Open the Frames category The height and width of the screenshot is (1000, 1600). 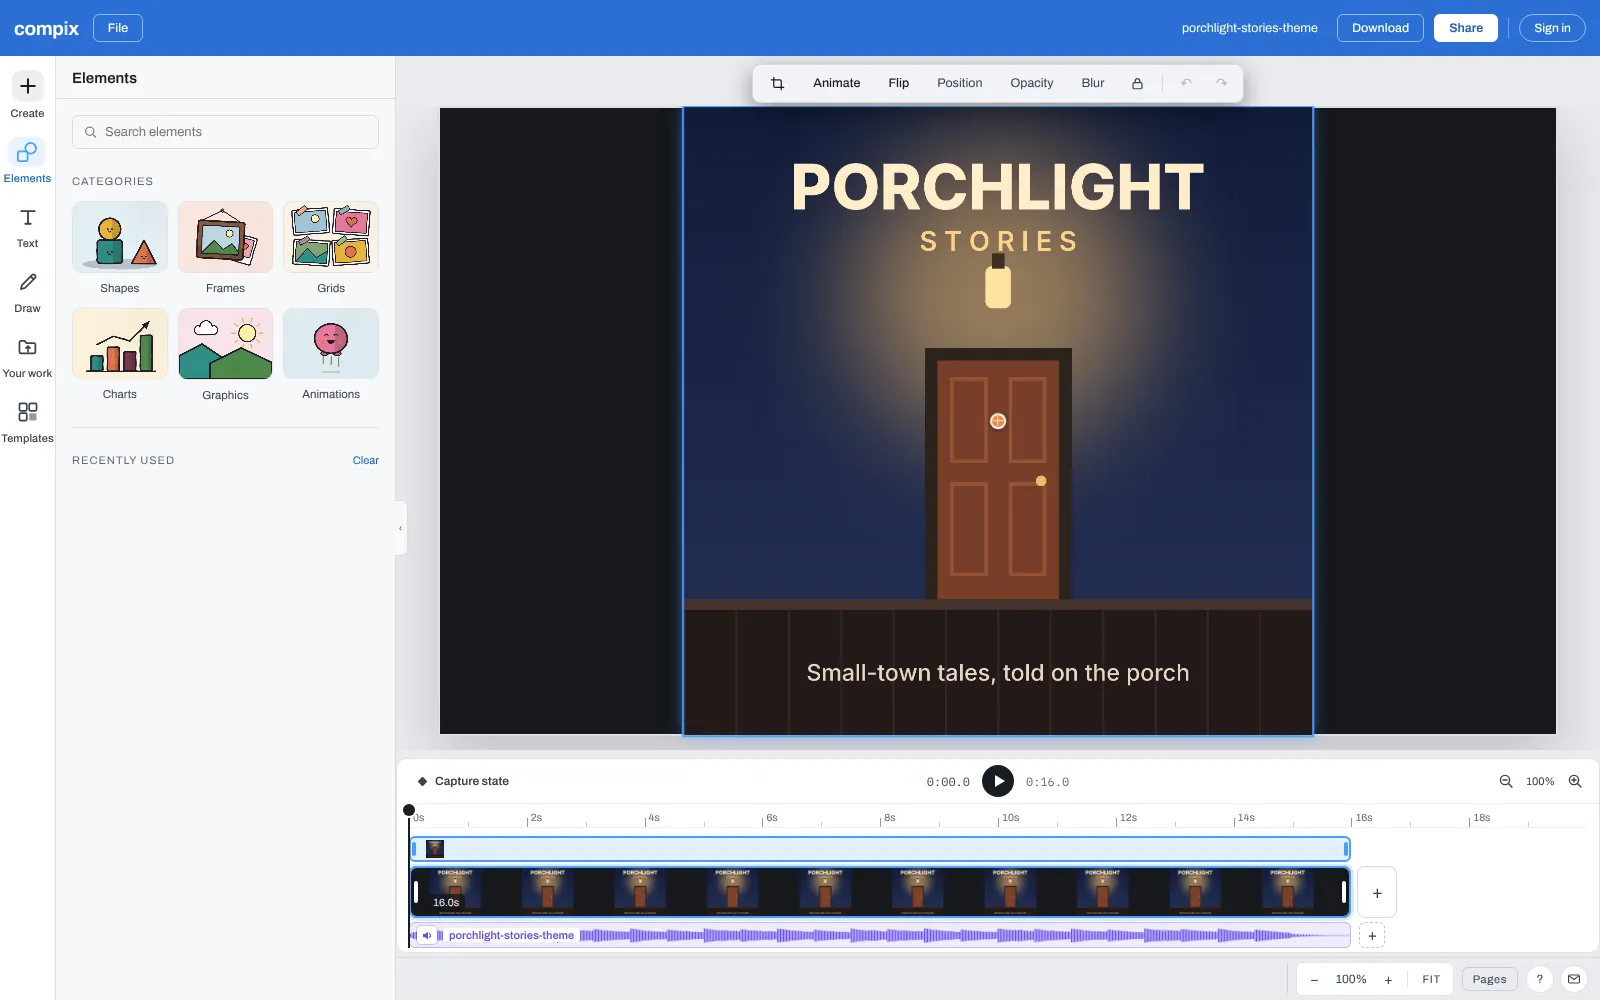click(225, 248)
